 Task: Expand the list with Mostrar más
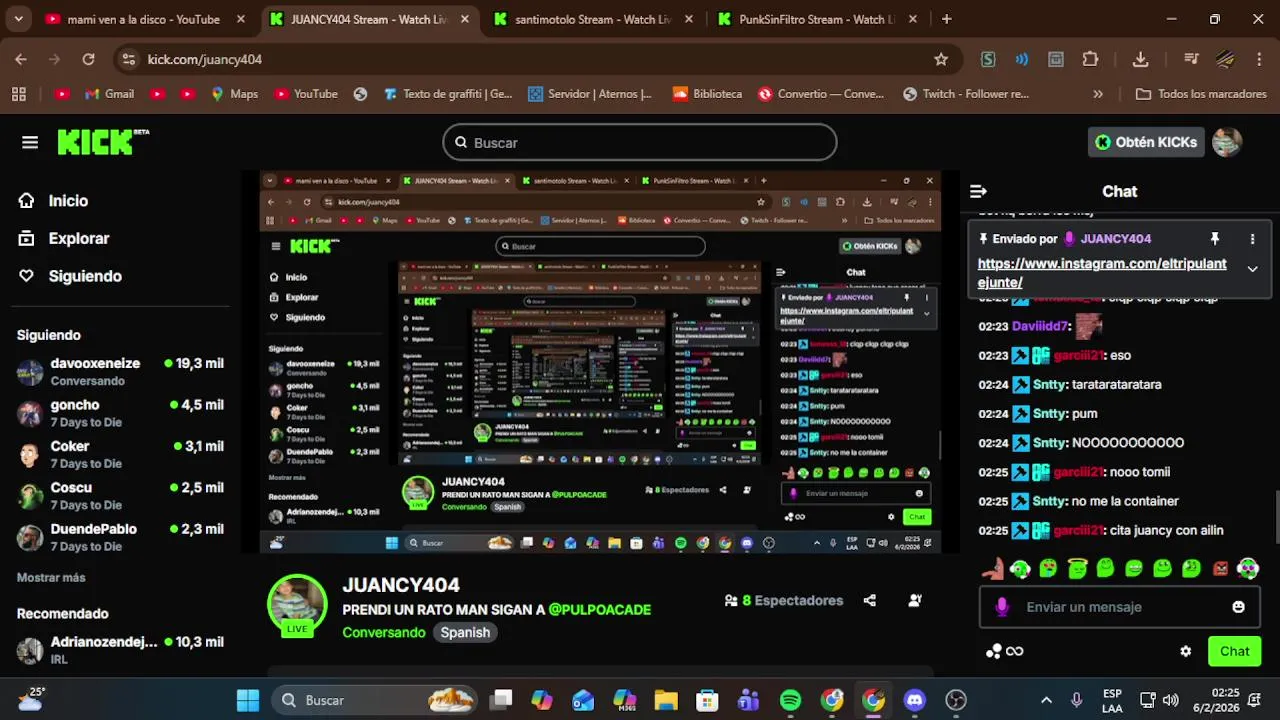(51, 577)
